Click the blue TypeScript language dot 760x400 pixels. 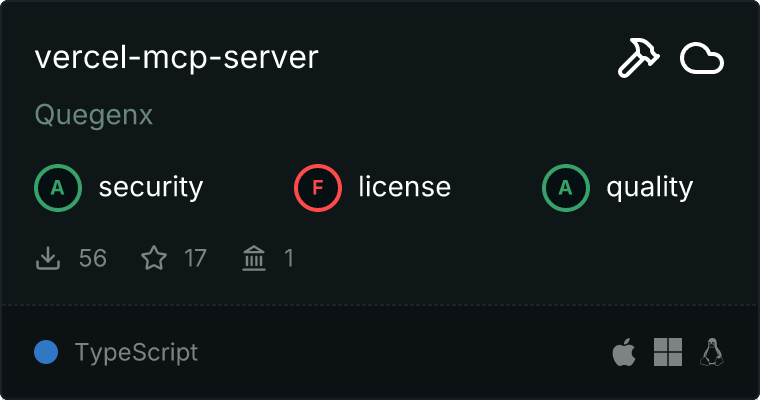[x=45, y=352]
